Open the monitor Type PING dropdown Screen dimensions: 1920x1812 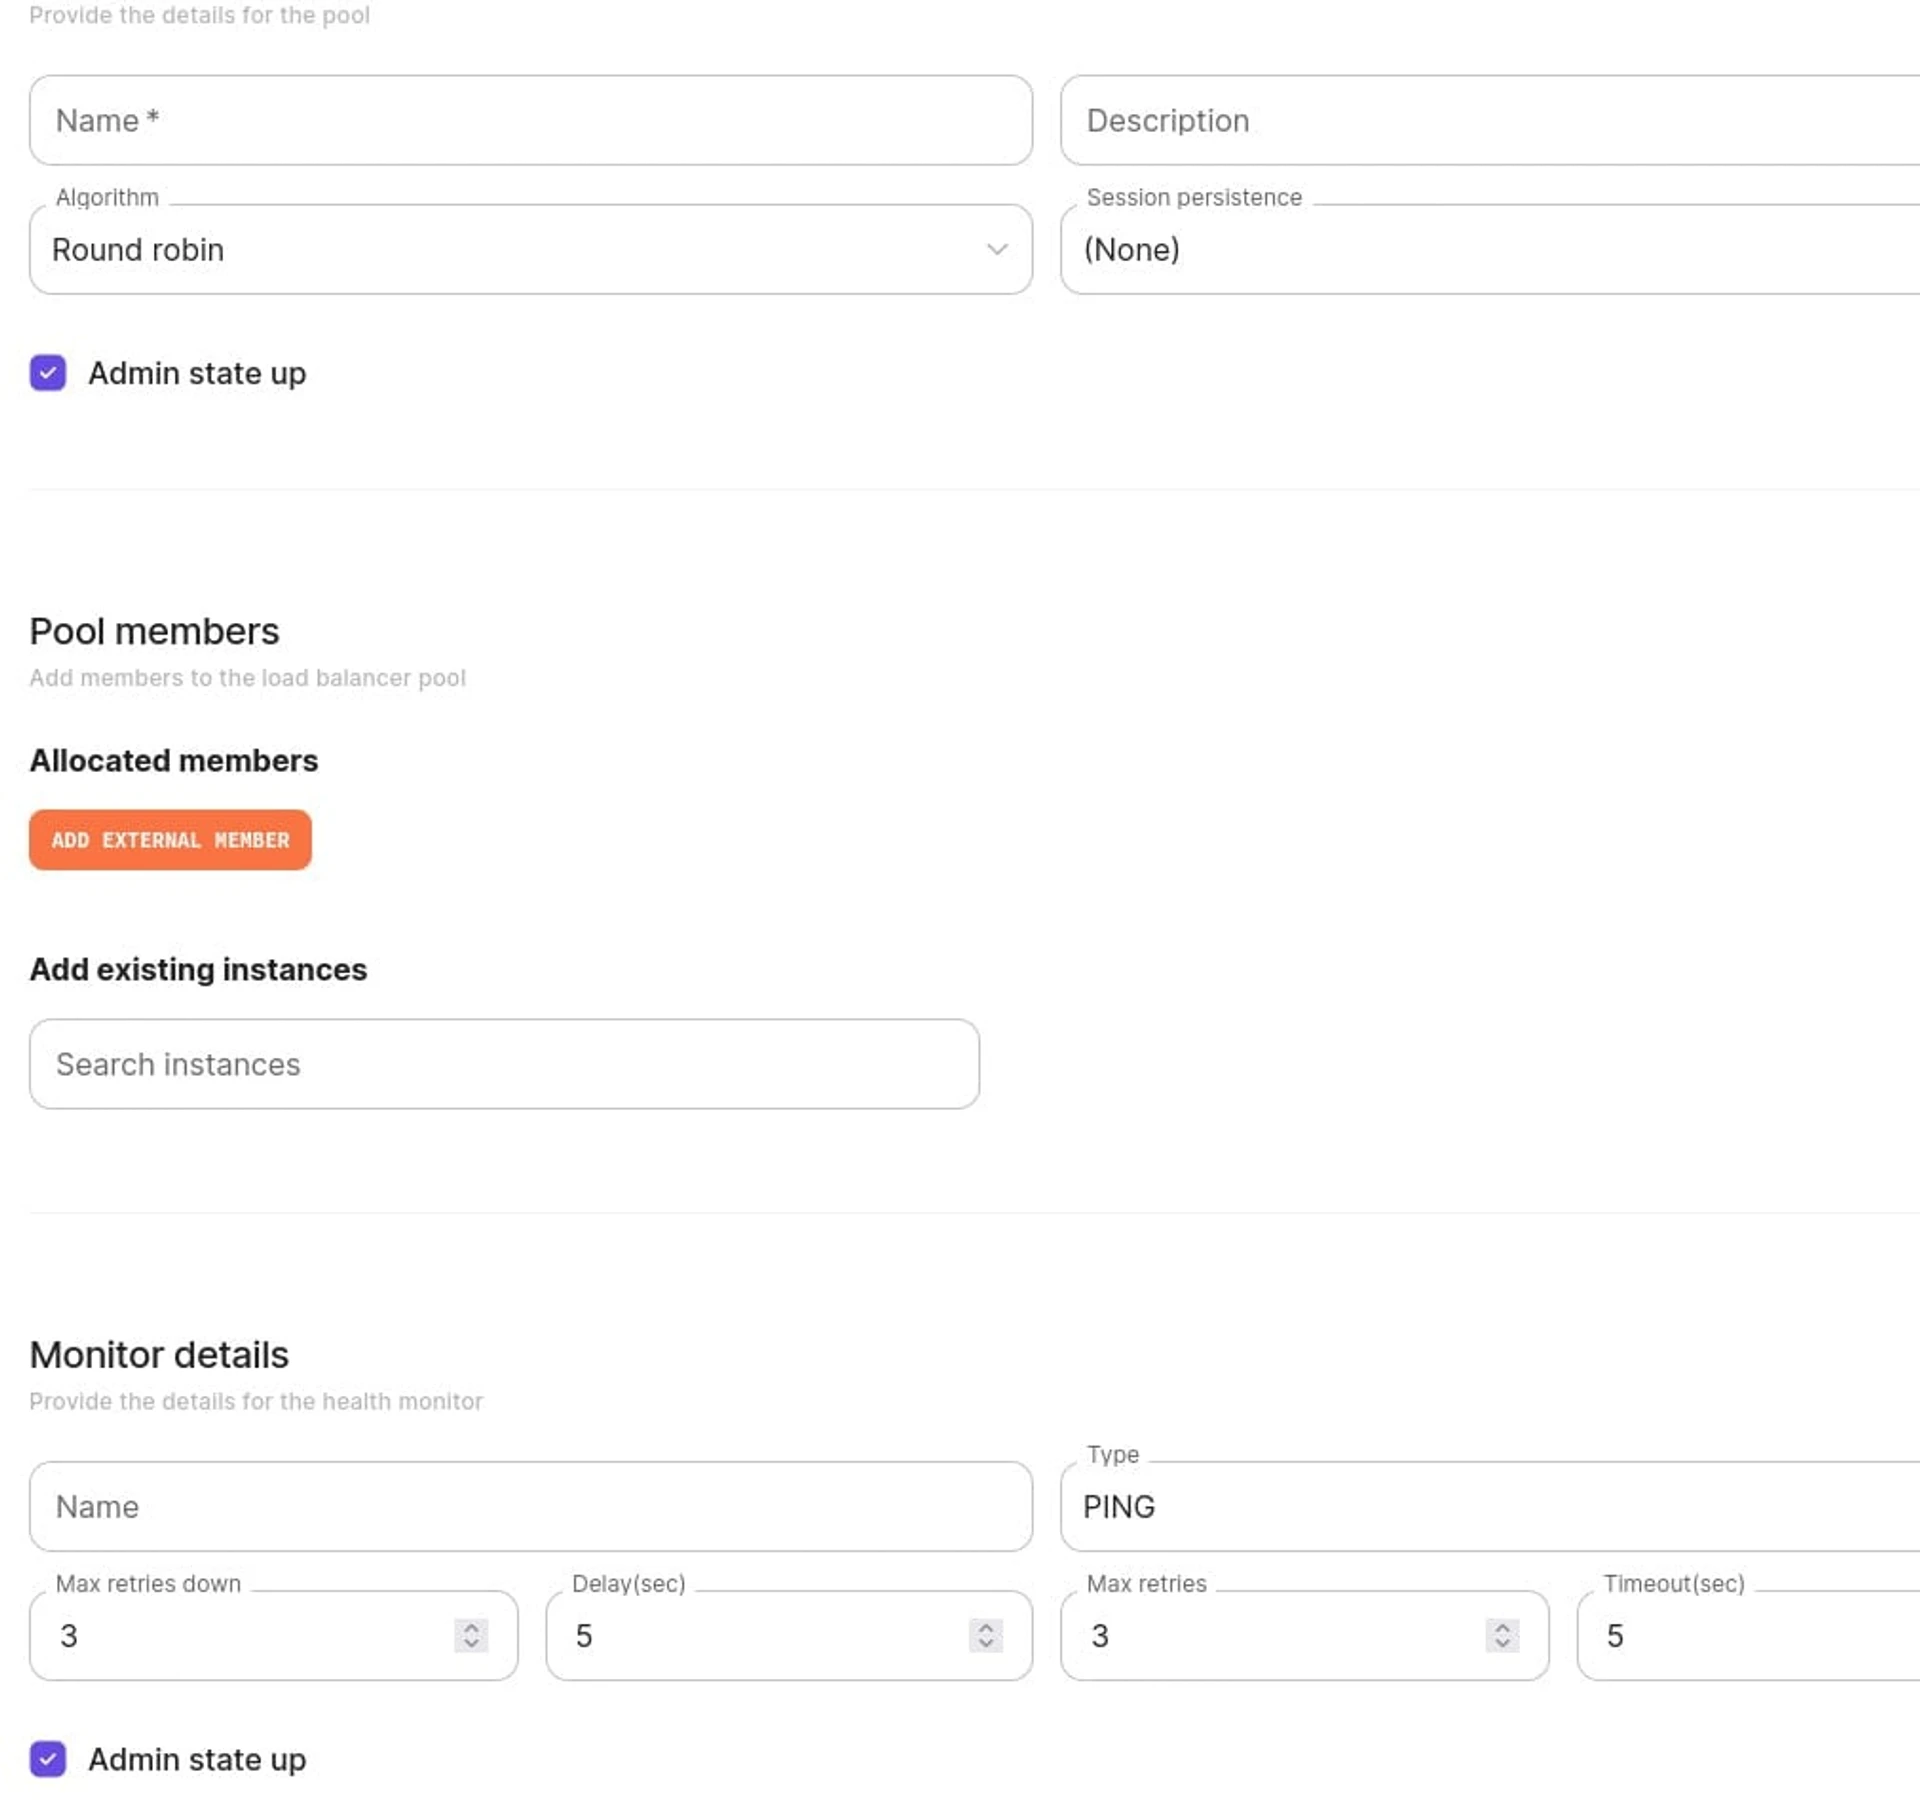click(x=1490, y=1506)
